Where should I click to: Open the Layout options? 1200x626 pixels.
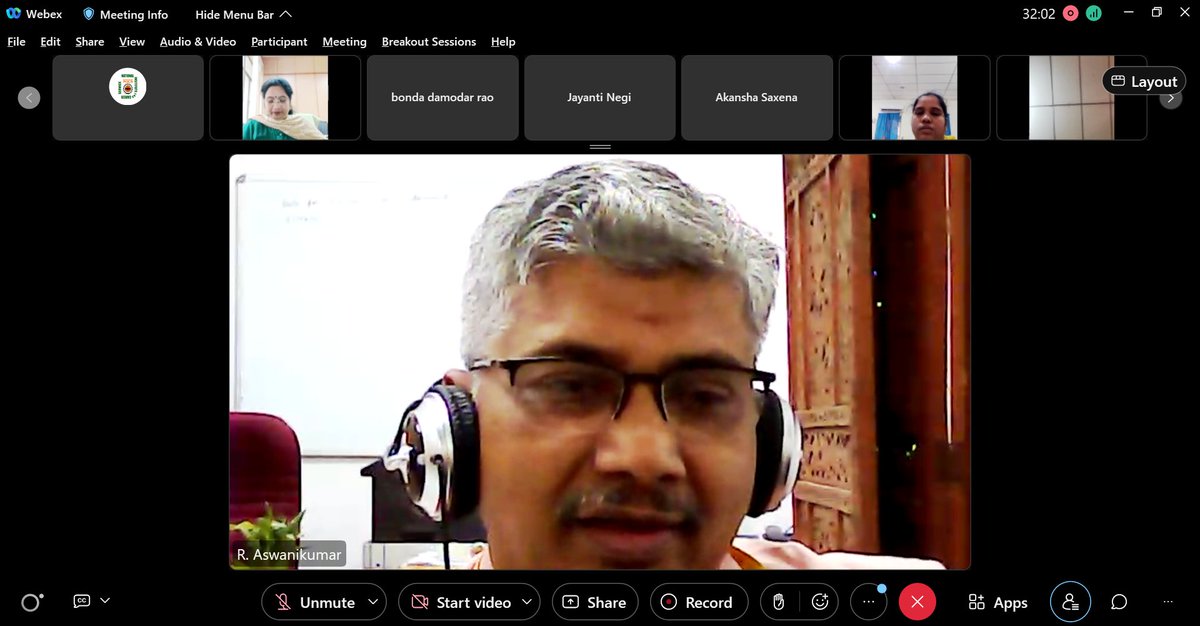1144,82
